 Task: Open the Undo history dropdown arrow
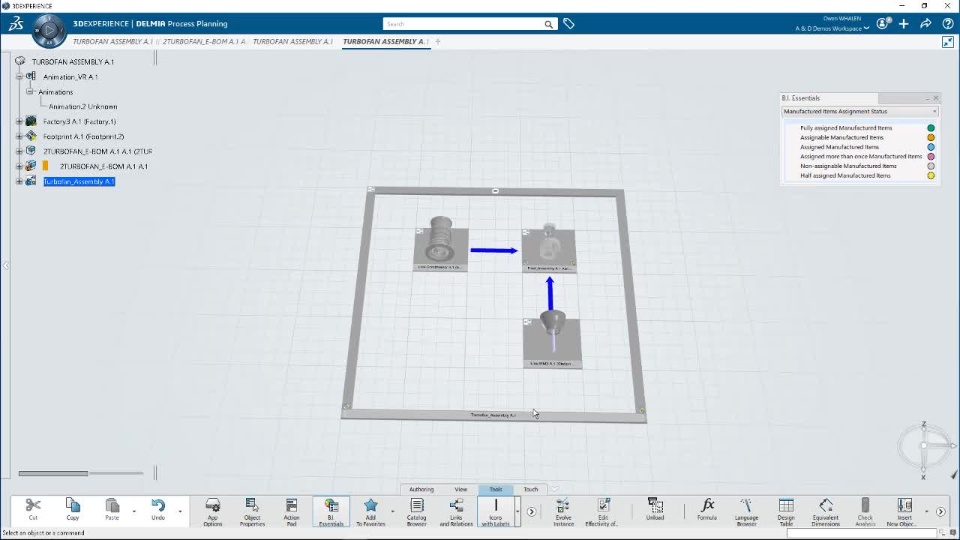point(180,511)
